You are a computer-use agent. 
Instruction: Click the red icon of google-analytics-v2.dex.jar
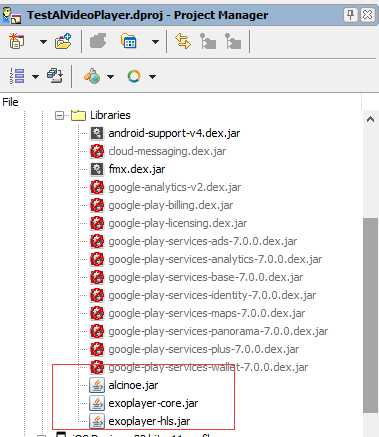97,187
